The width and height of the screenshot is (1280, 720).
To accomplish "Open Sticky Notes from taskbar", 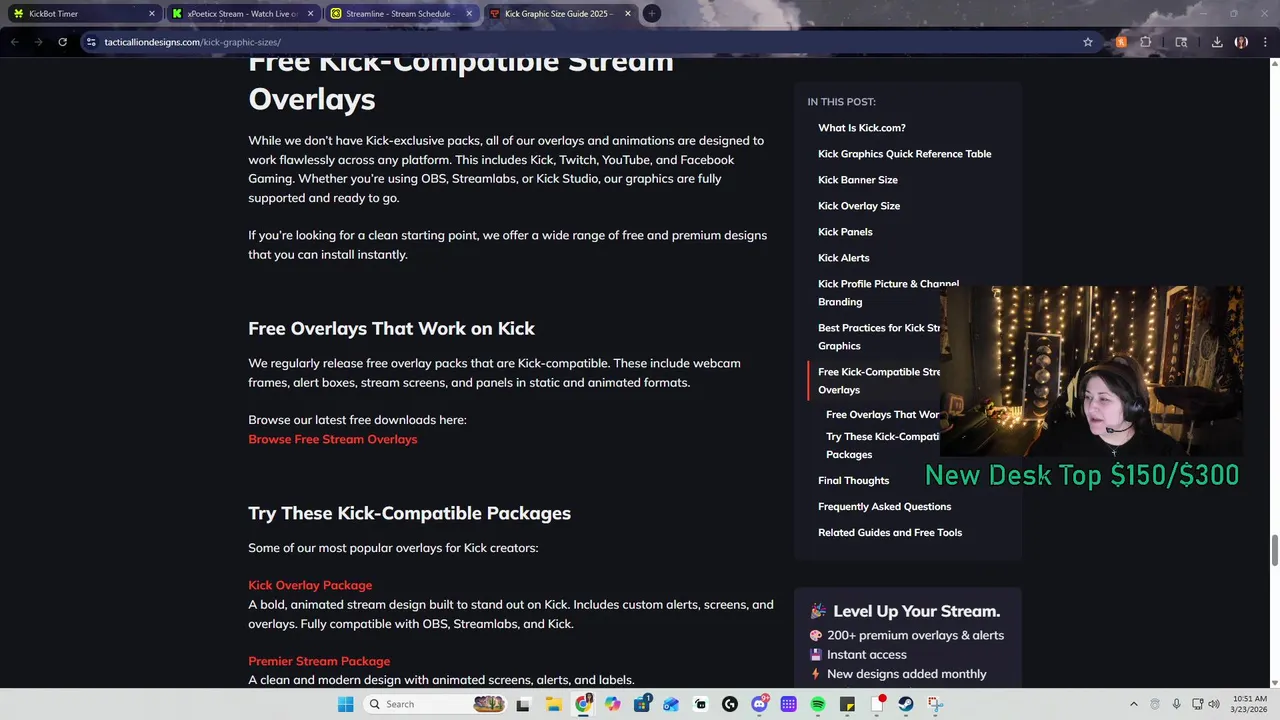I will [847, 704].
